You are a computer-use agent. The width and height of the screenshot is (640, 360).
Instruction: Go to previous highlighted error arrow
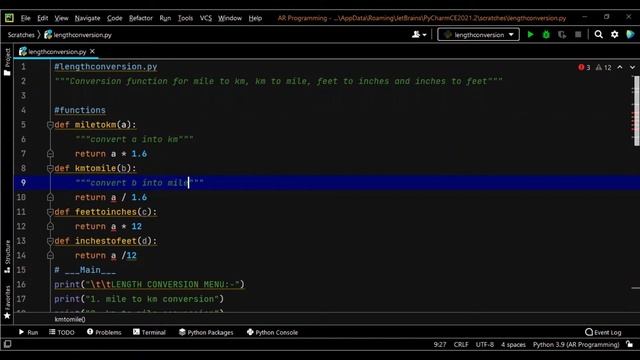click(x=620, y=67)
